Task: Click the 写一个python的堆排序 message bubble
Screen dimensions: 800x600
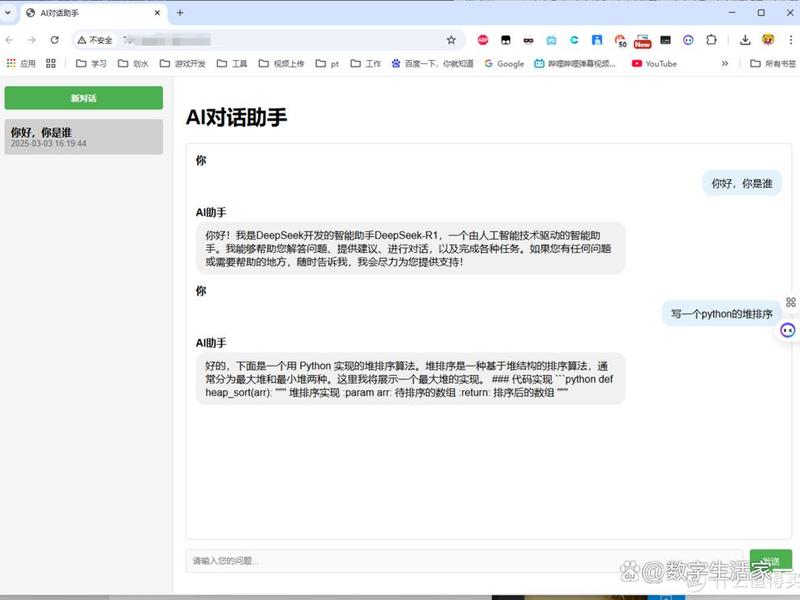Action: (x=721, y=314)
